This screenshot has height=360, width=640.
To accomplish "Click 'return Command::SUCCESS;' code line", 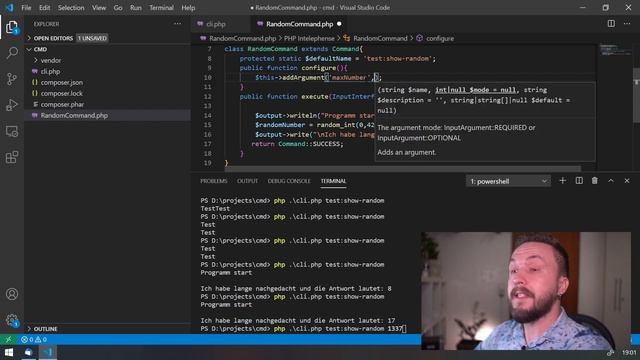I will click(x=298, y=144).
